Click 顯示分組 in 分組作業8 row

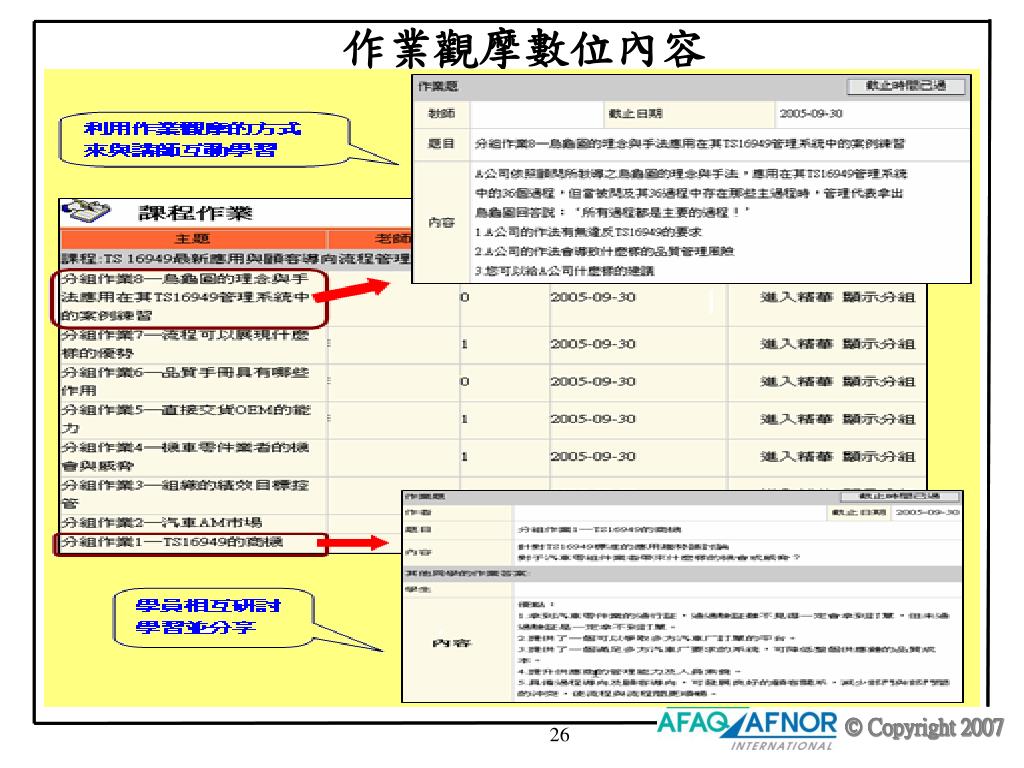click(878, 297)
